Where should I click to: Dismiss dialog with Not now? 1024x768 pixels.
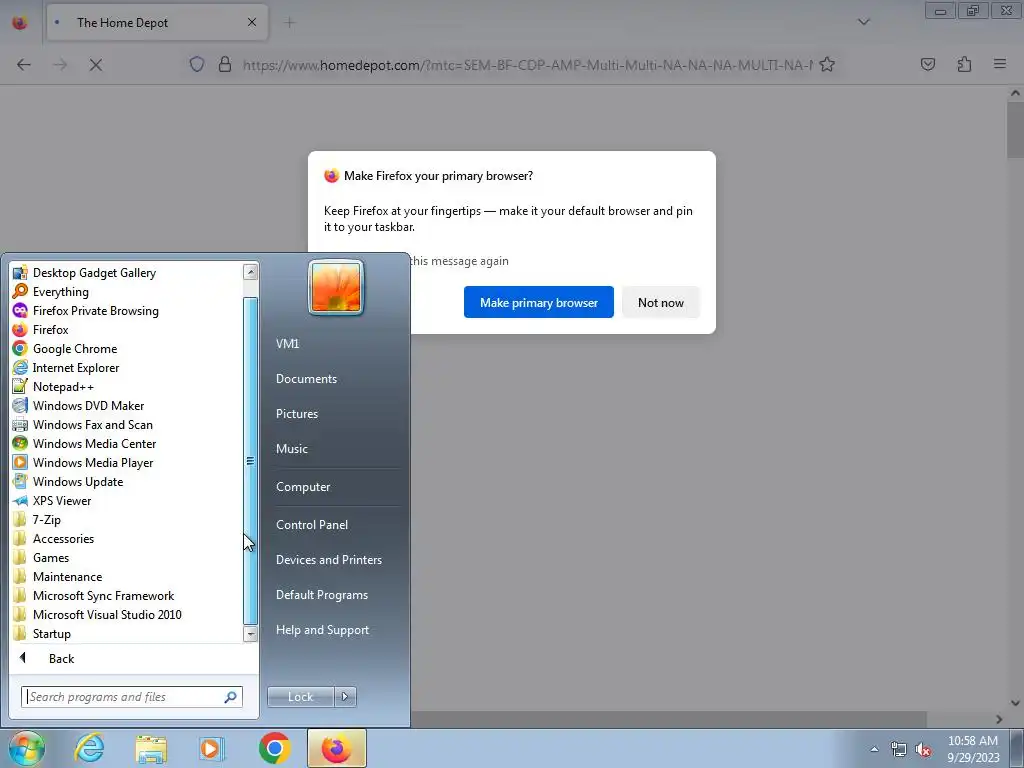(661, 302)
